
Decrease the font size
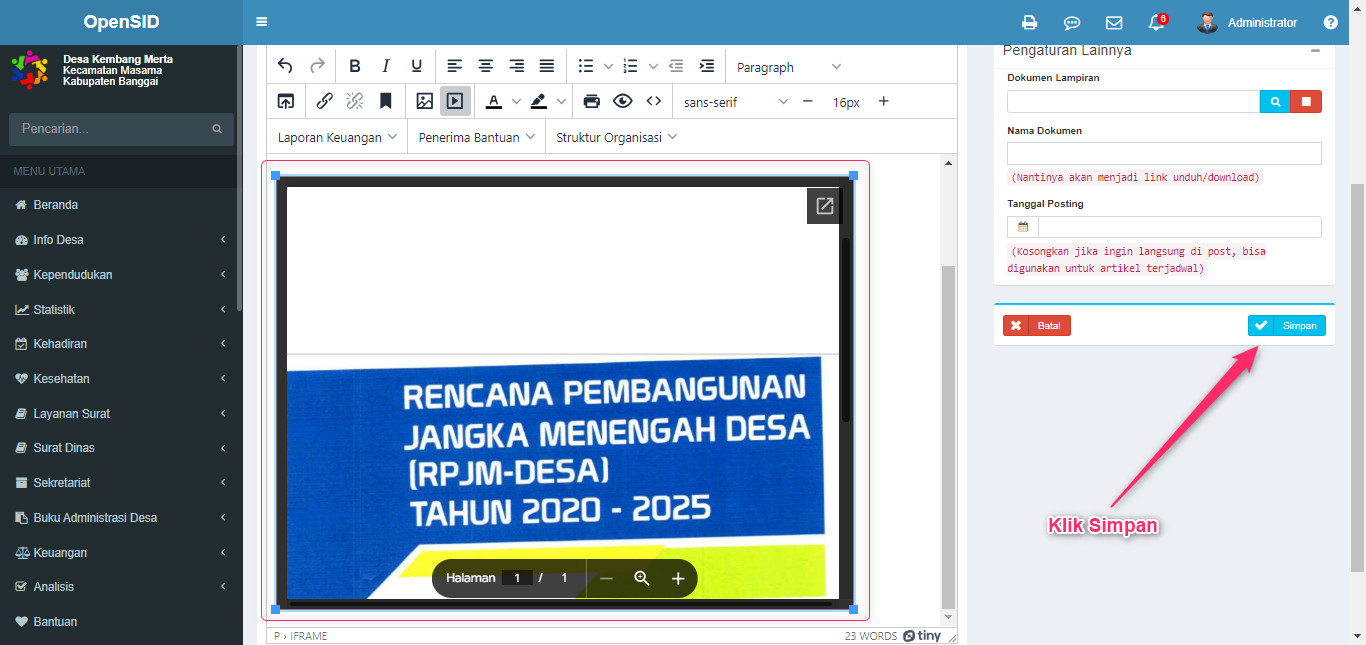coord(808,101)
